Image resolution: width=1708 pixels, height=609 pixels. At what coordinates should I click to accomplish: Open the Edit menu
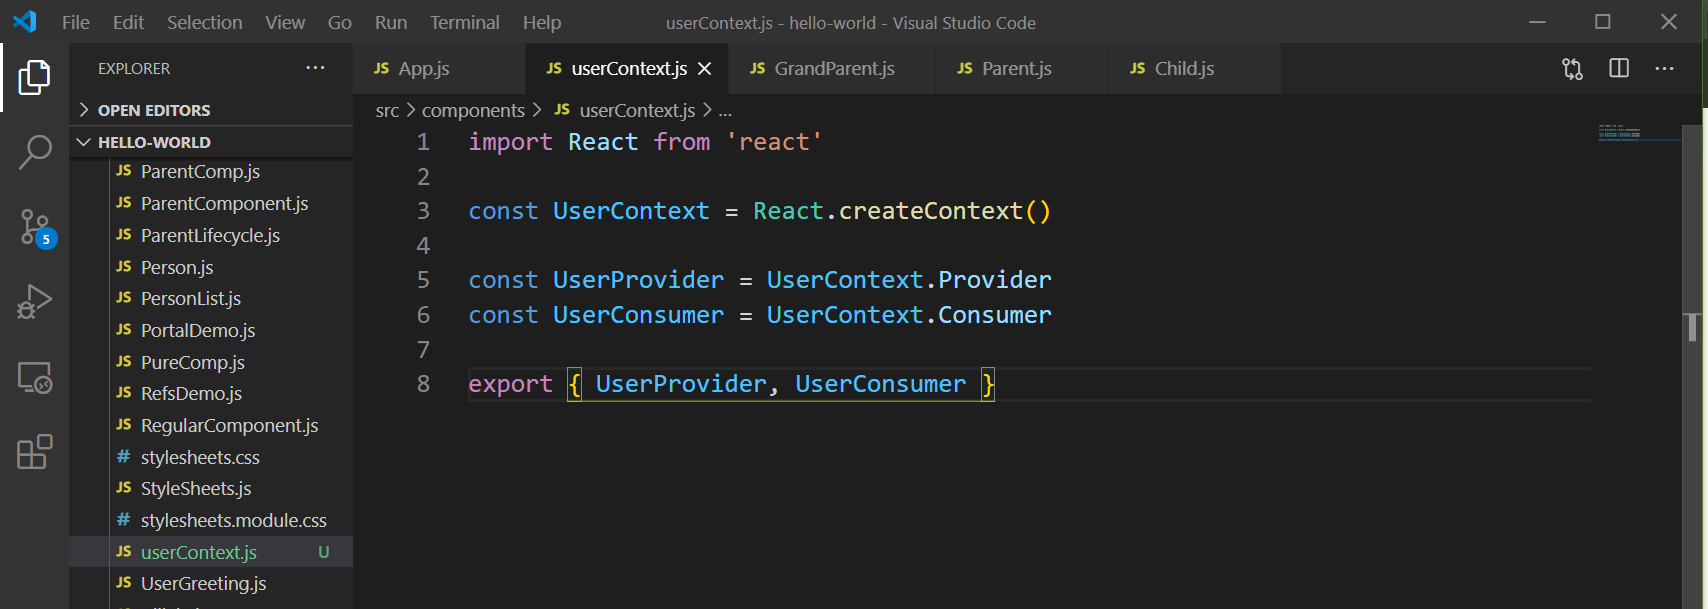[x=128, y=22]
